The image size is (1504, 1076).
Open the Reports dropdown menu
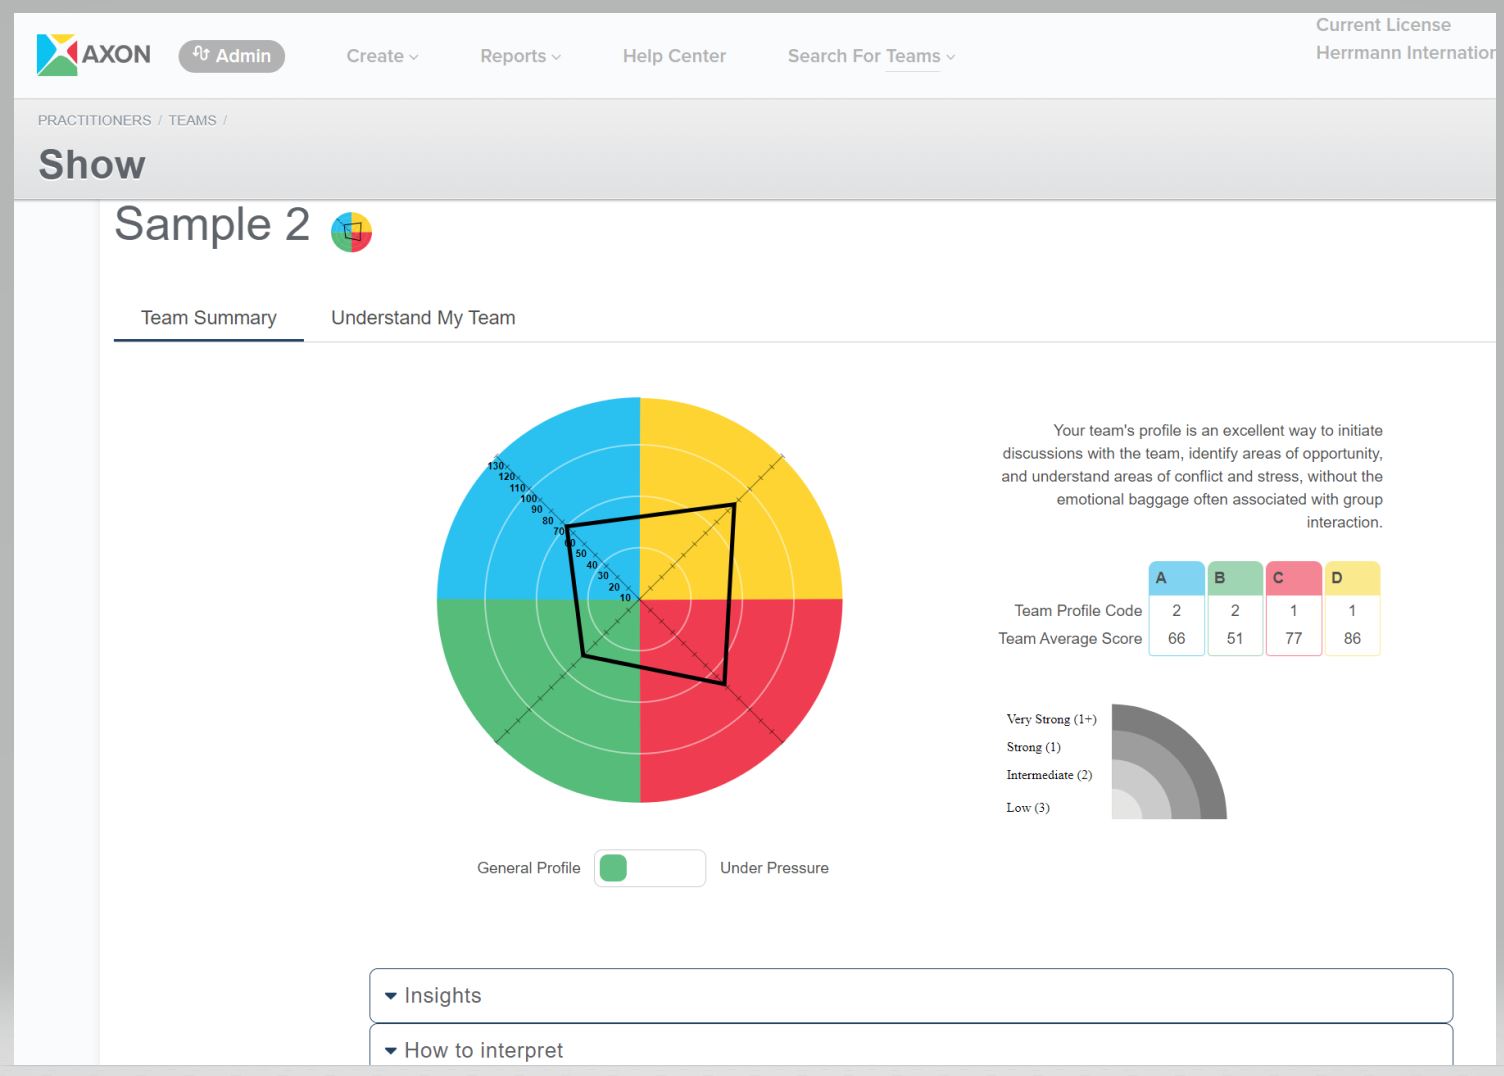(x=520, y=56)
